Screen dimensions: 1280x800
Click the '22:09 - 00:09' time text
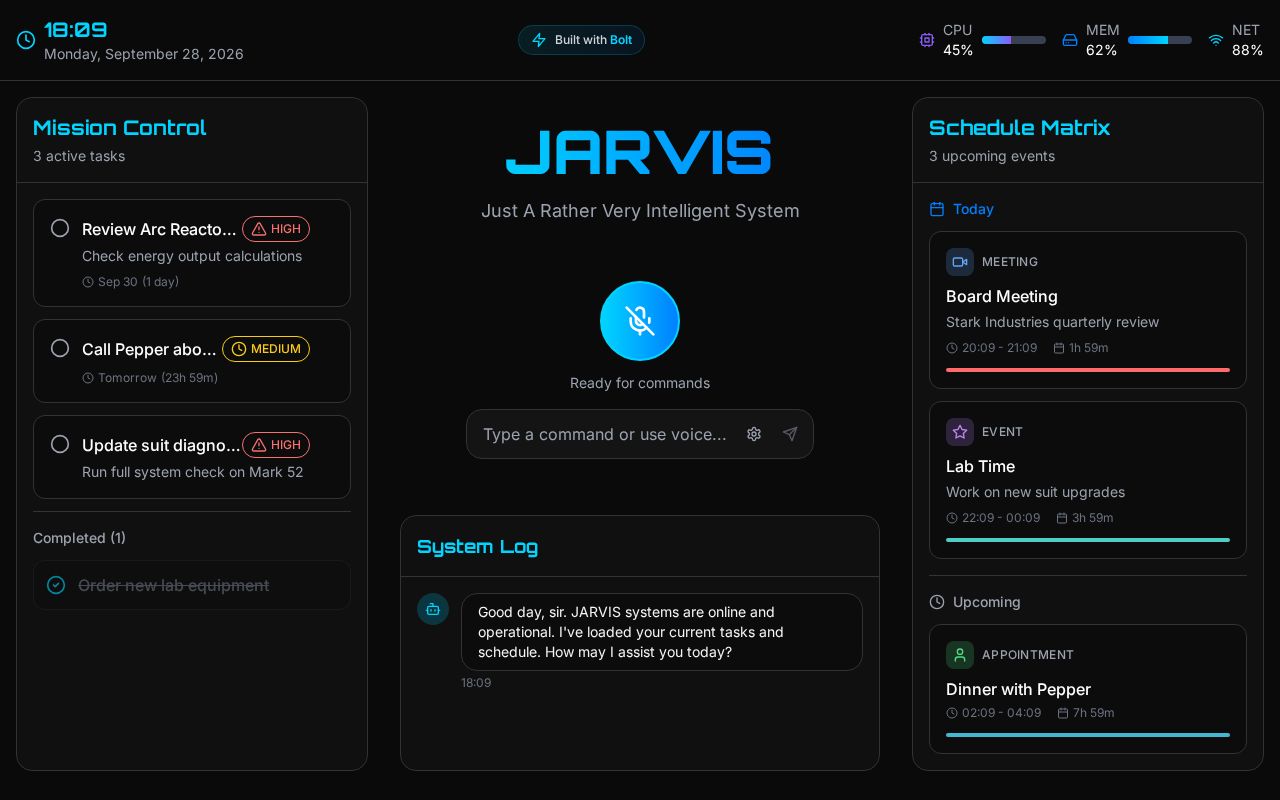(1001, 518)
